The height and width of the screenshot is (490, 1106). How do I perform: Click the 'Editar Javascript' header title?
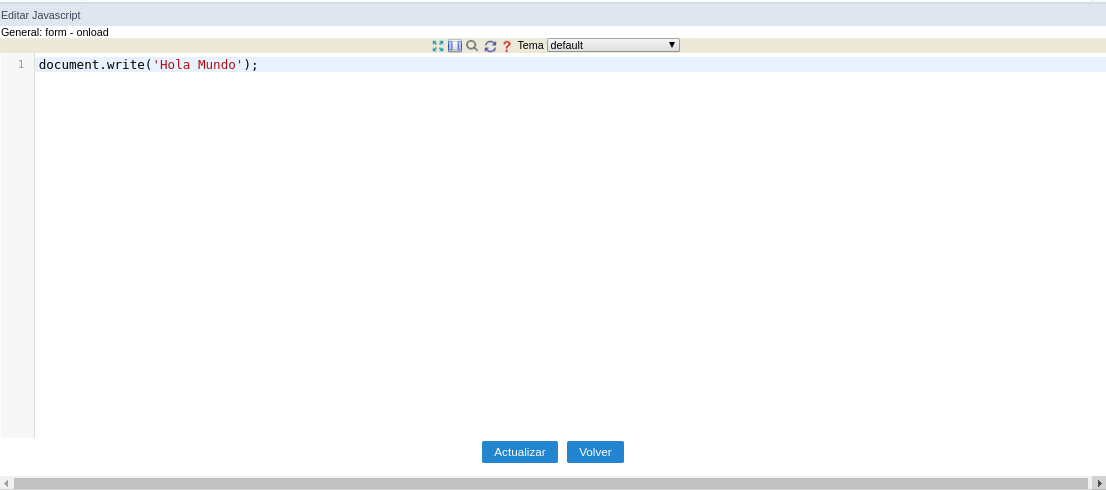coord(41,15)
